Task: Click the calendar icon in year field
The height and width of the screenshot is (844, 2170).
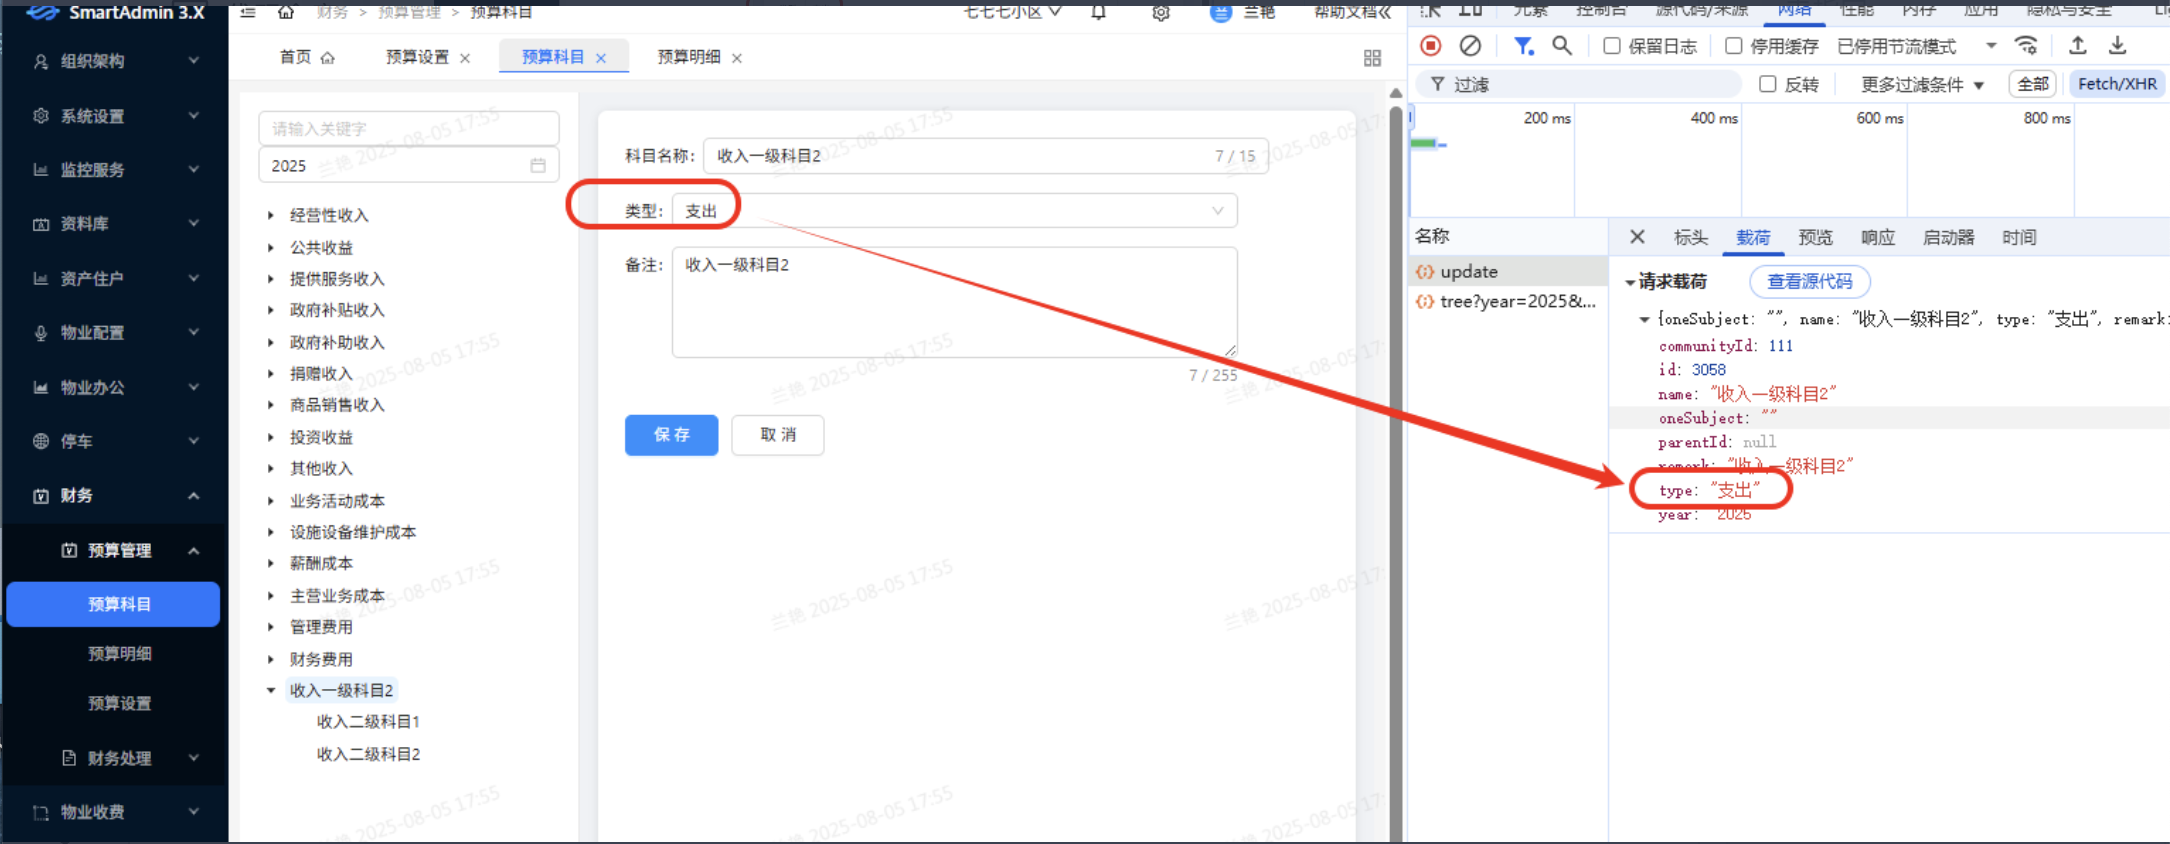Action: (538, 165)
